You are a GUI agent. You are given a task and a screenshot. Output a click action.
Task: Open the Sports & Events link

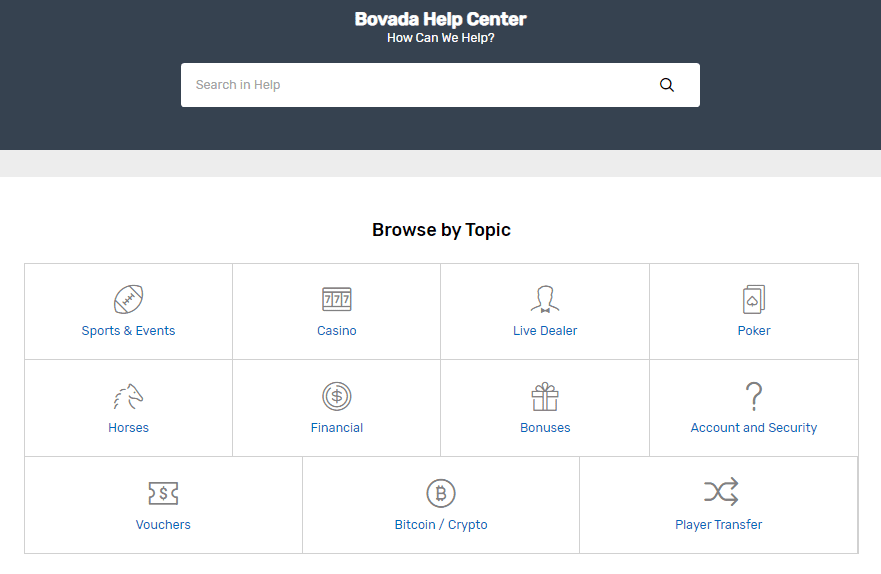click(x=128, y=331)
